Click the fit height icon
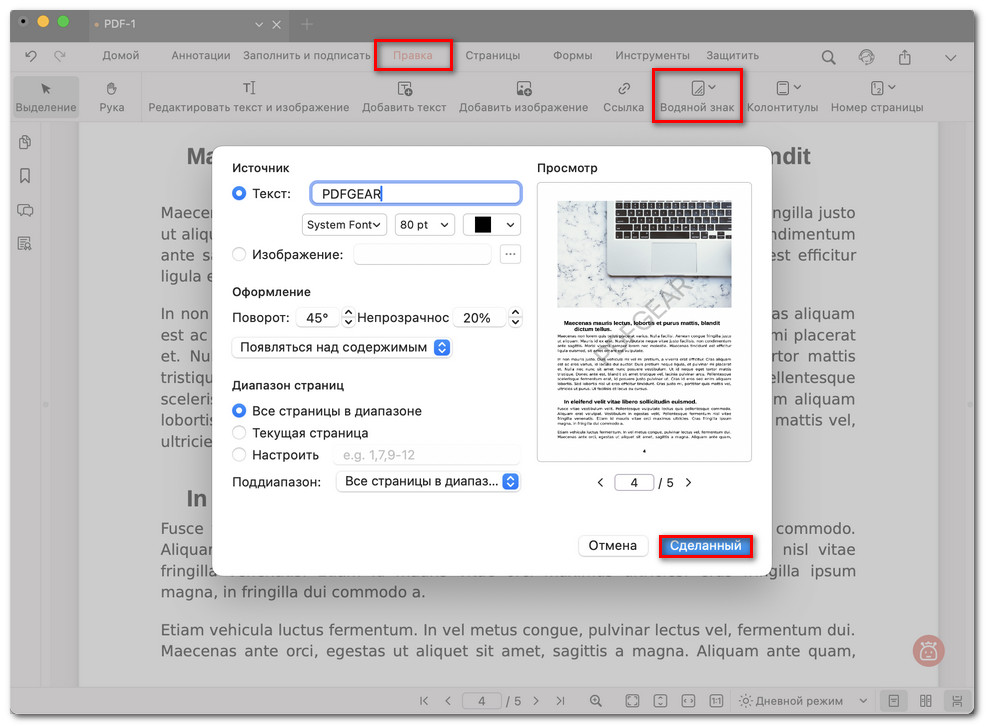Screen dimensions: 985x725 (x=660, y=700)
